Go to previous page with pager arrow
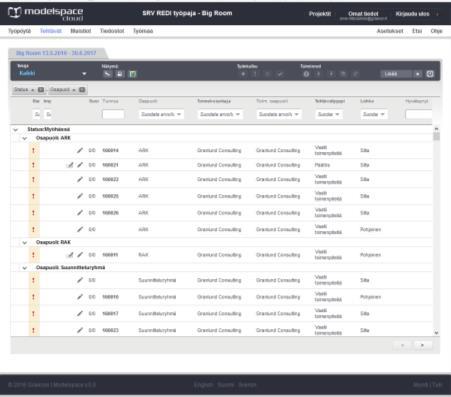The image size is (451, 397). click(402, 345)
